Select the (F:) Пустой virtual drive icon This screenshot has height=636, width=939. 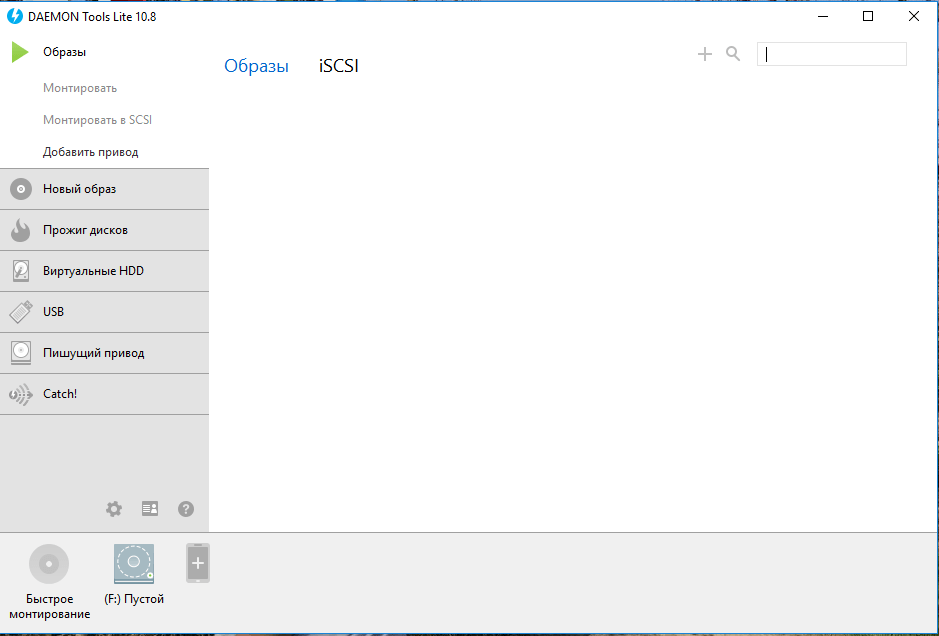tap(134, 564)
